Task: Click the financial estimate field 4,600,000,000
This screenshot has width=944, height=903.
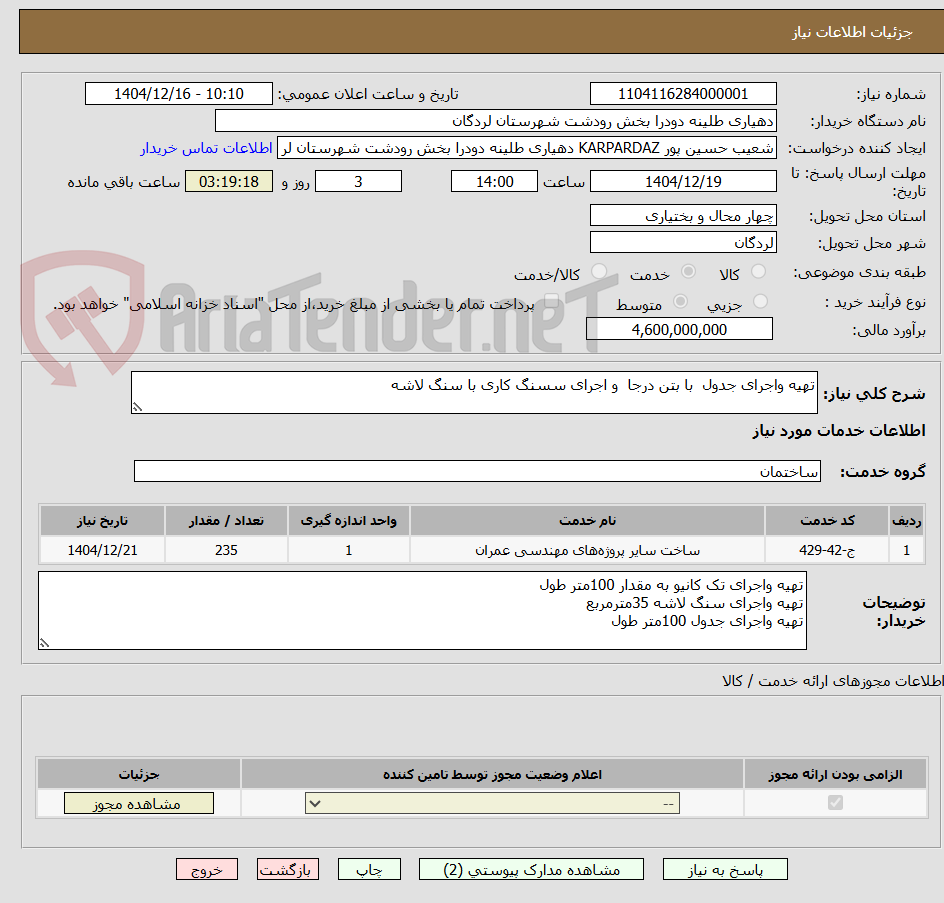Action: pyautogui.click(x=679, y=329)
